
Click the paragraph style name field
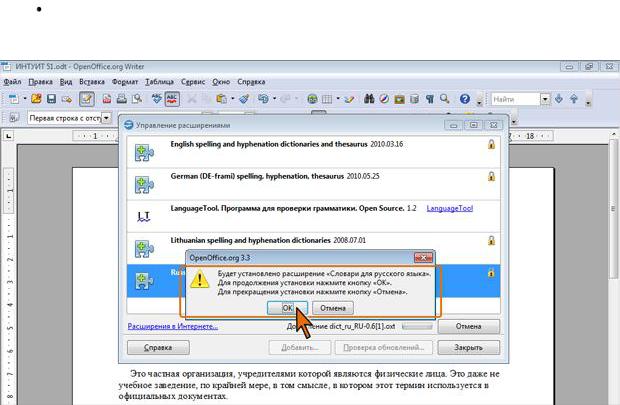pos(65,118)
